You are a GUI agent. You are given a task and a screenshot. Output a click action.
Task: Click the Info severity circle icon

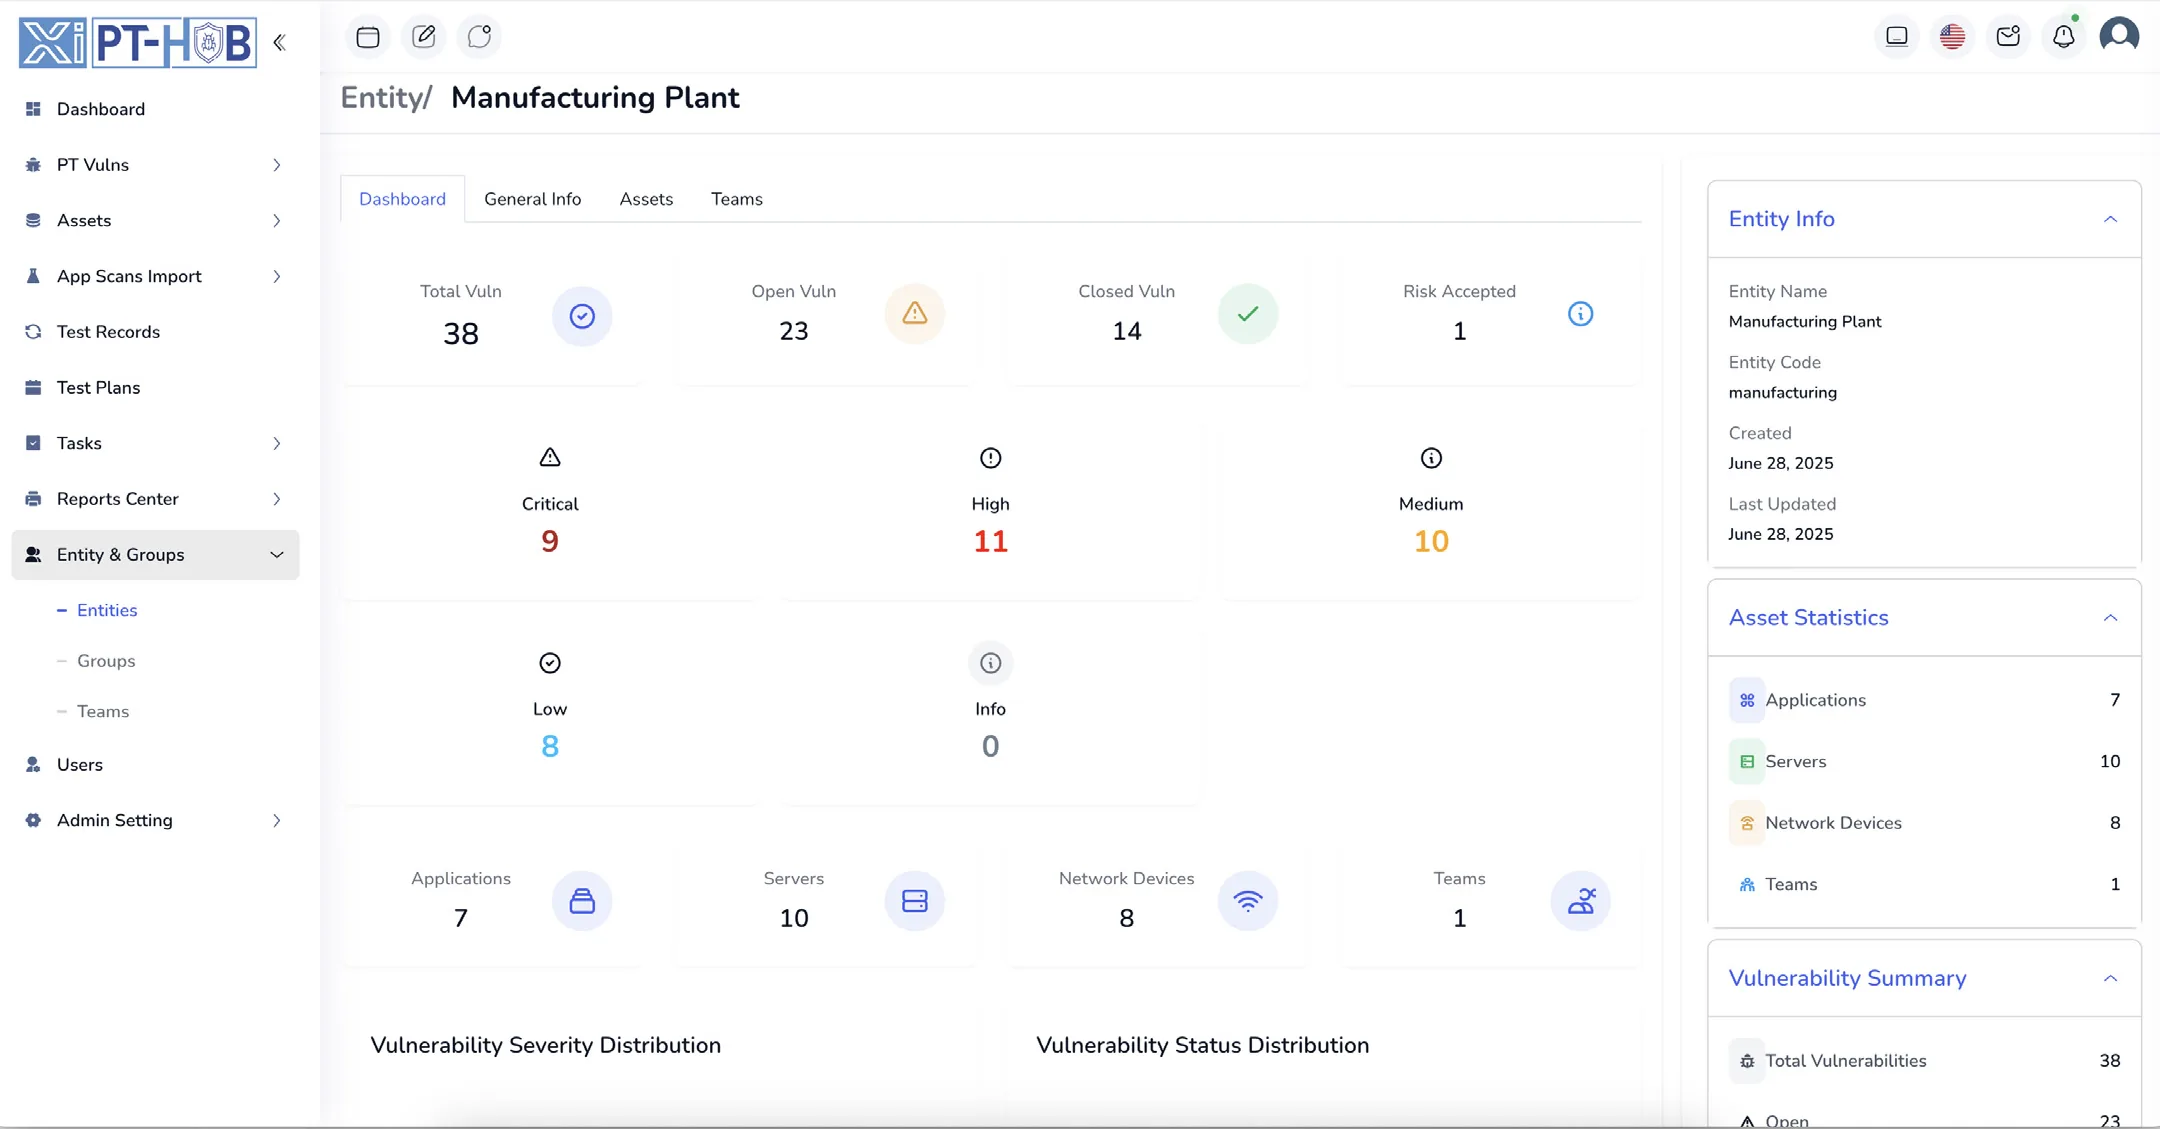click(x=990, y=663)
